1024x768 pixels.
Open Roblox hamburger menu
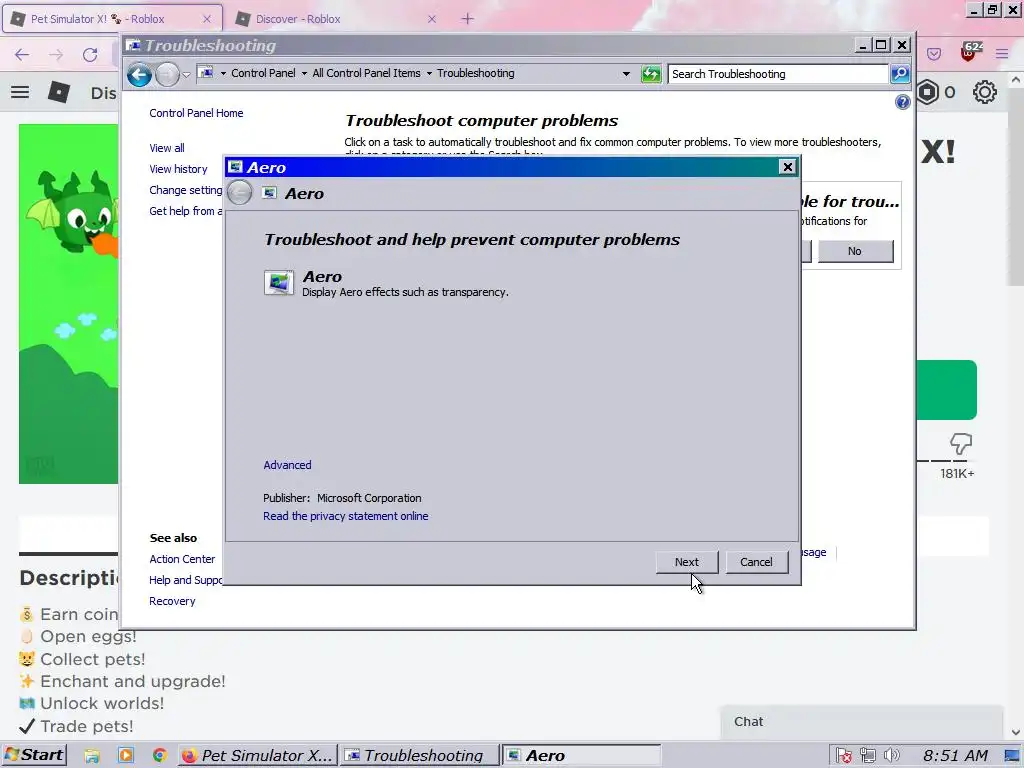[20, 92]
